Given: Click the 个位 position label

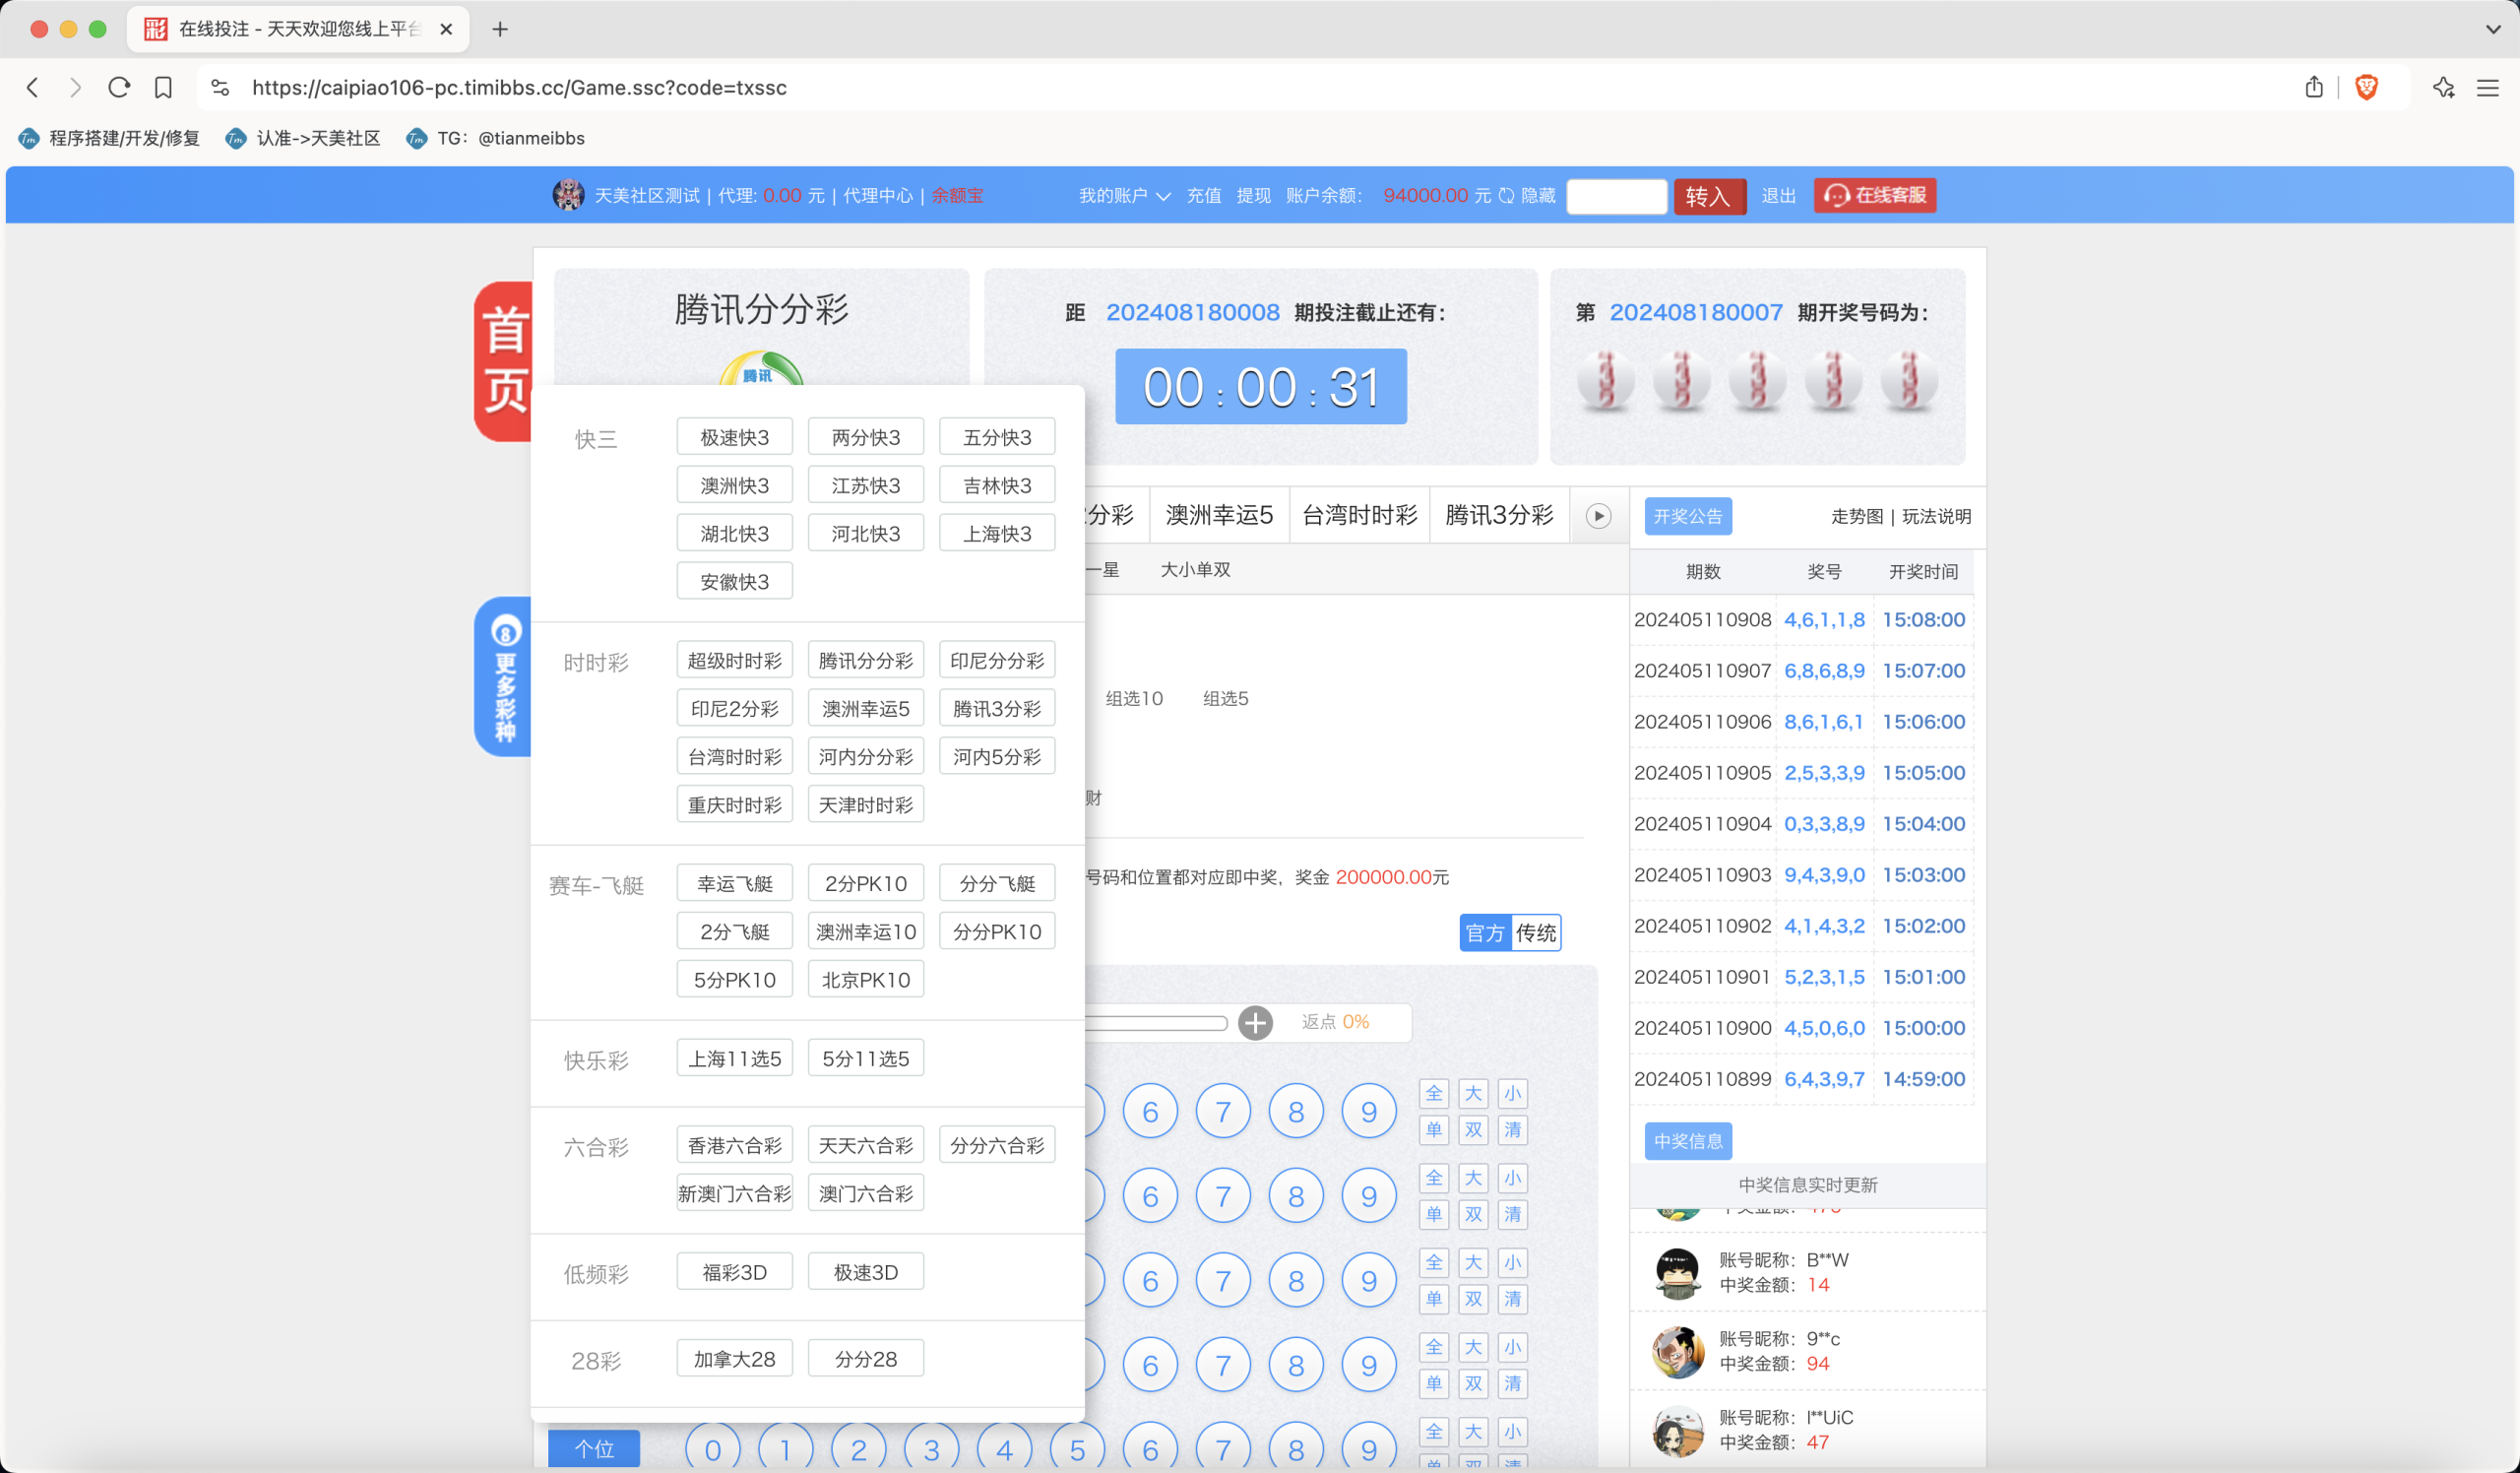Looking at the screenshot, I should pyautogui.click(x=594, y=1449).
